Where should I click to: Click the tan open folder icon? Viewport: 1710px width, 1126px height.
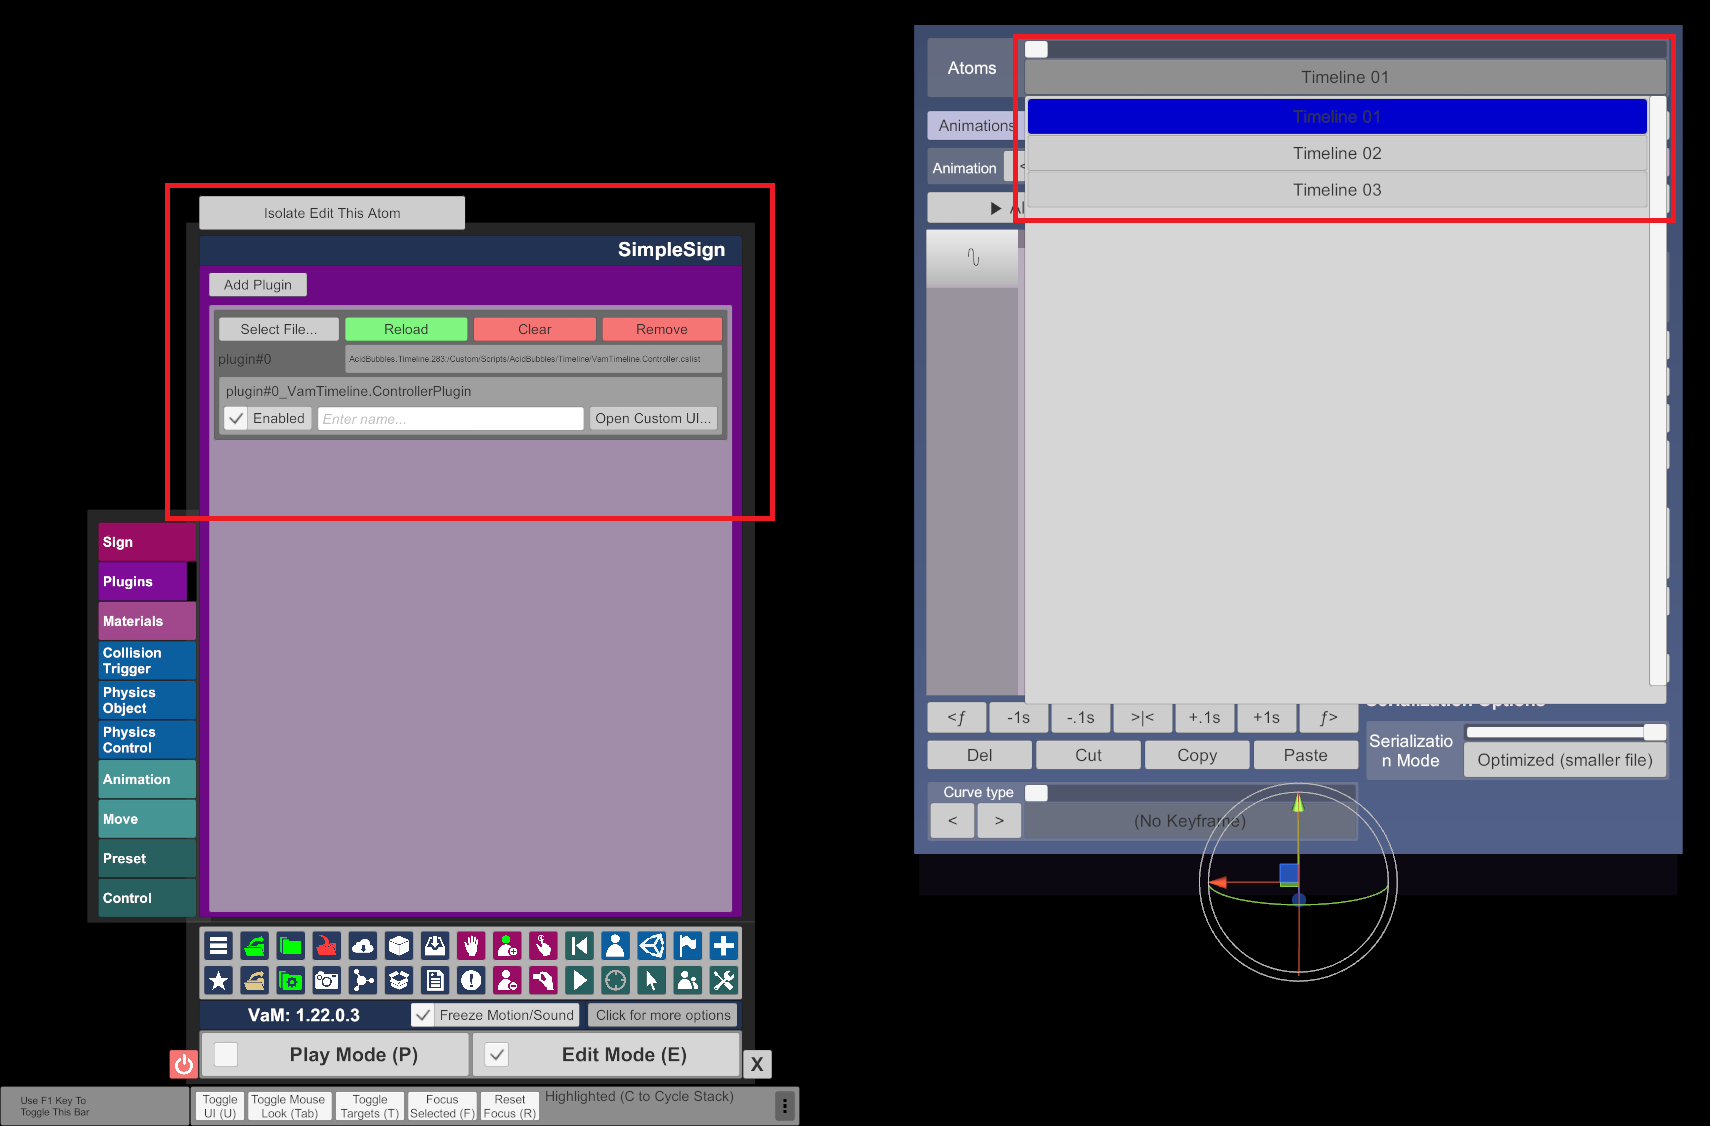coord(255,981)
